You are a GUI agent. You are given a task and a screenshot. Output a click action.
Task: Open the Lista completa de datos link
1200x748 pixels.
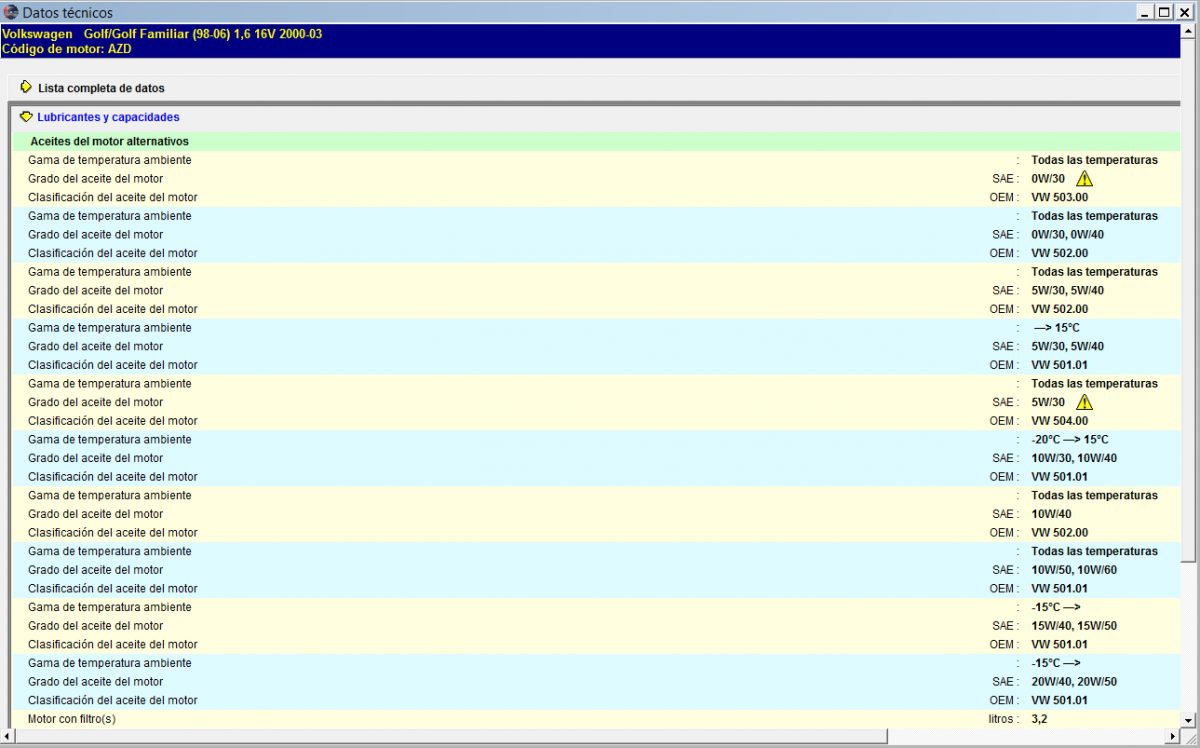(101, 88)
